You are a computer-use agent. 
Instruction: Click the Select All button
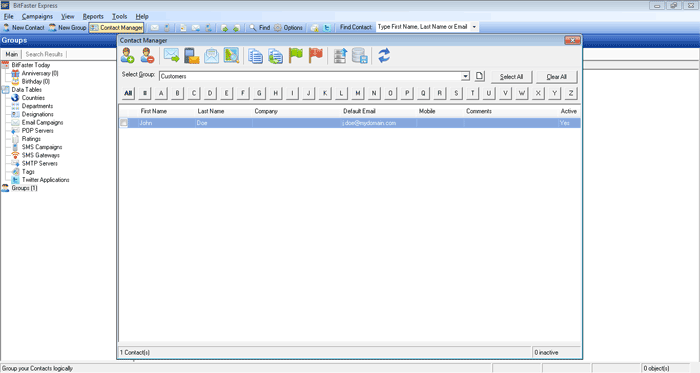[x=511, y=77]
